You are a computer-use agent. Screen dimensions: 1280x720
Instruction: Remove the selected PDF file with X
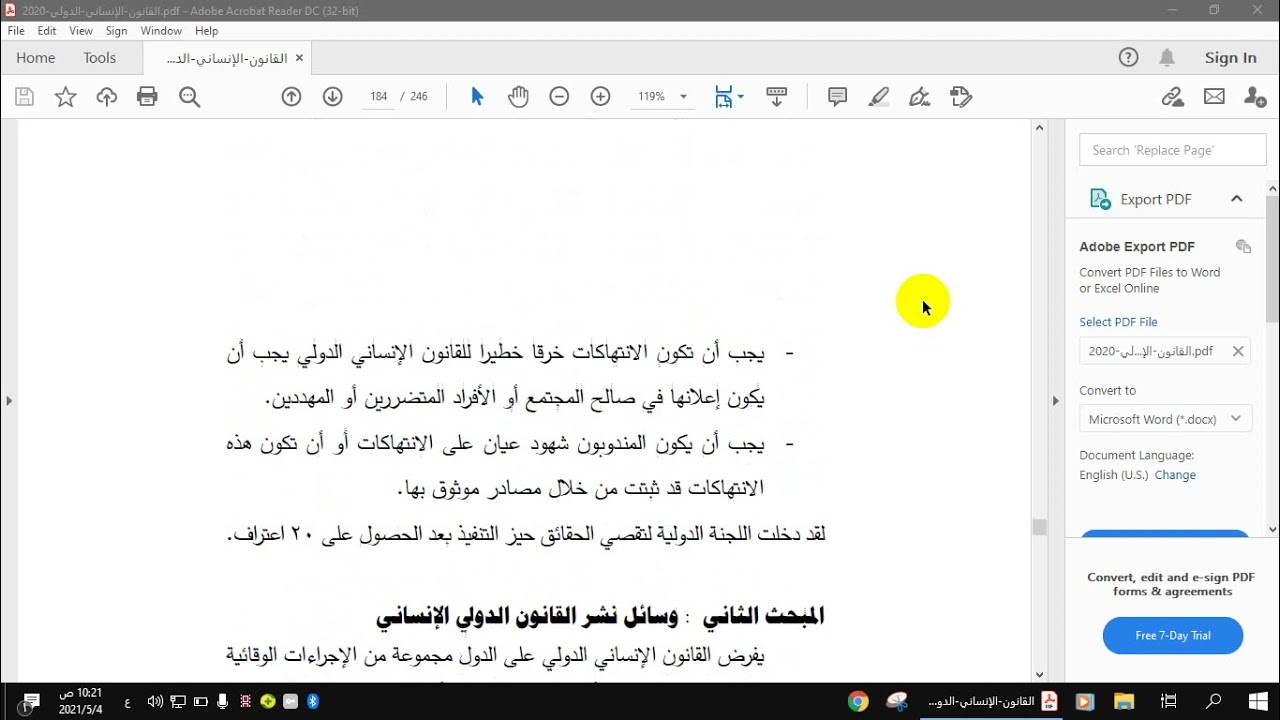click(x=1238, y=351)
